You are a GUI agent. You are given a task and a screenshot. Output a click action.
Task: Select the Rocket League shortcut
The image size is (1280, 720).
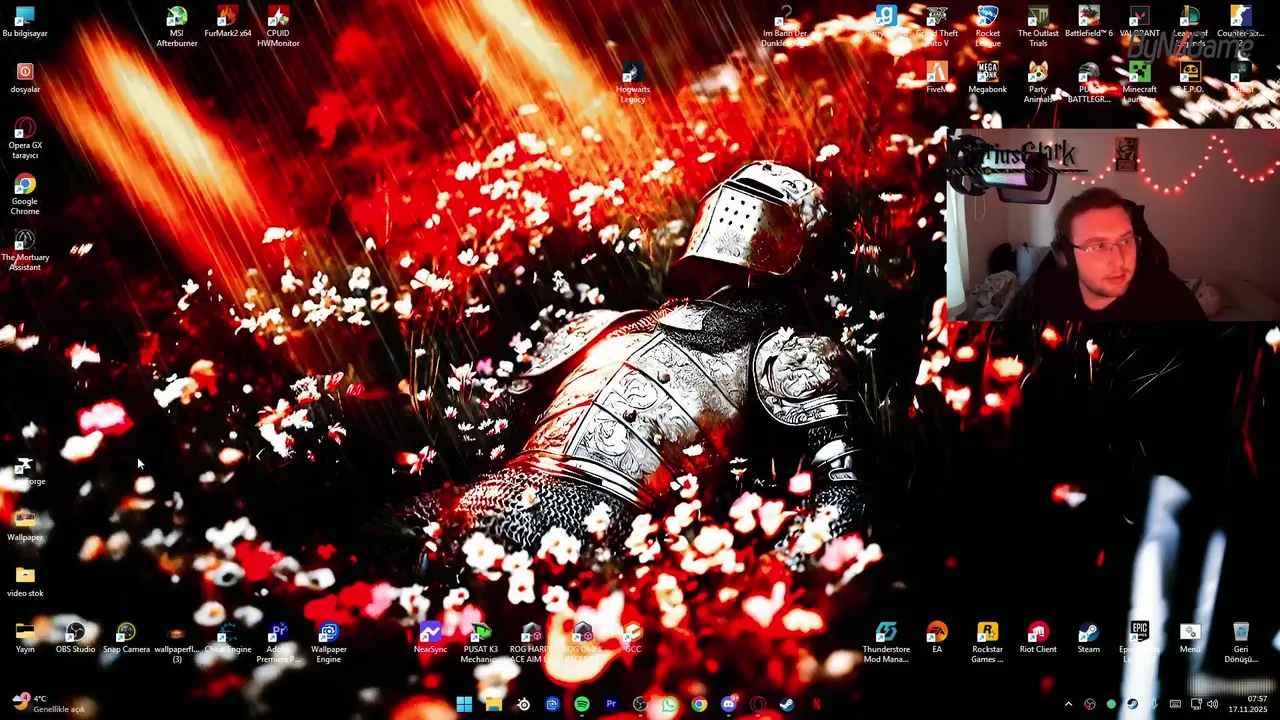coord(988,27)
